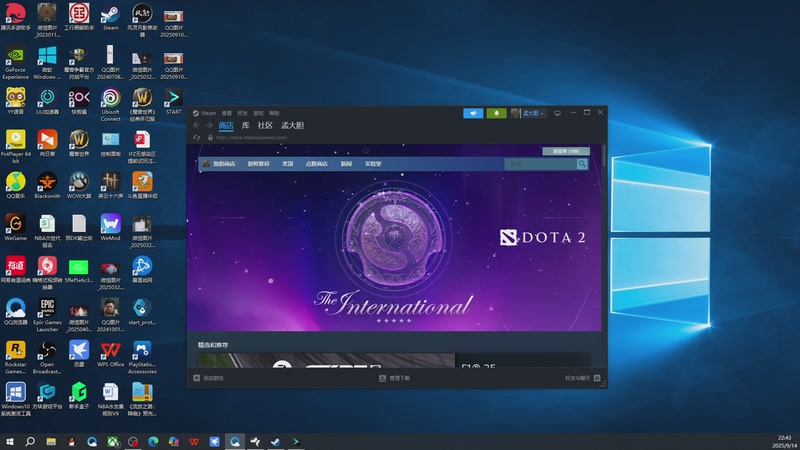This screenshot has height=450, width=800.
Task: Open 点数商店 link
Action: 316,164
